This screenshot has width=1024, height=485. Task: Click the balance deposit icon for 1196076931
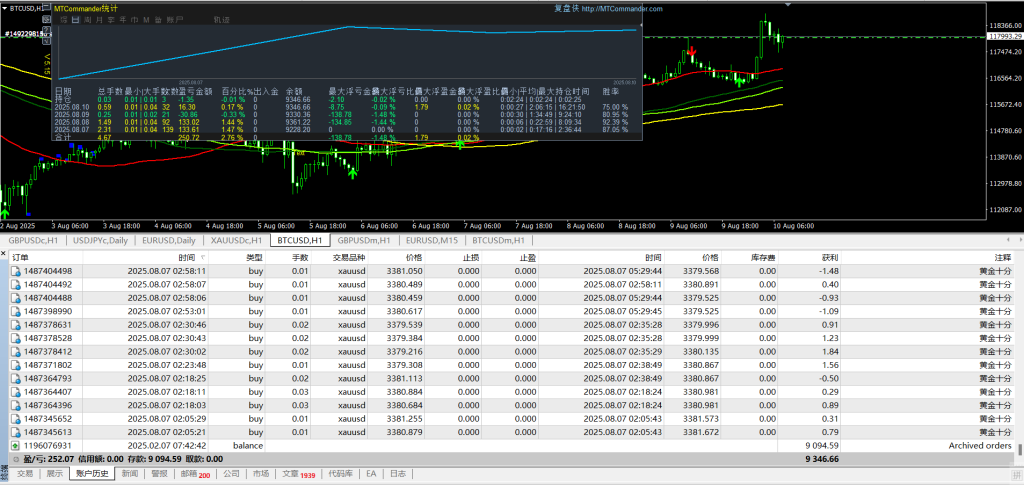pyautogui.click(x=15, y=446)
